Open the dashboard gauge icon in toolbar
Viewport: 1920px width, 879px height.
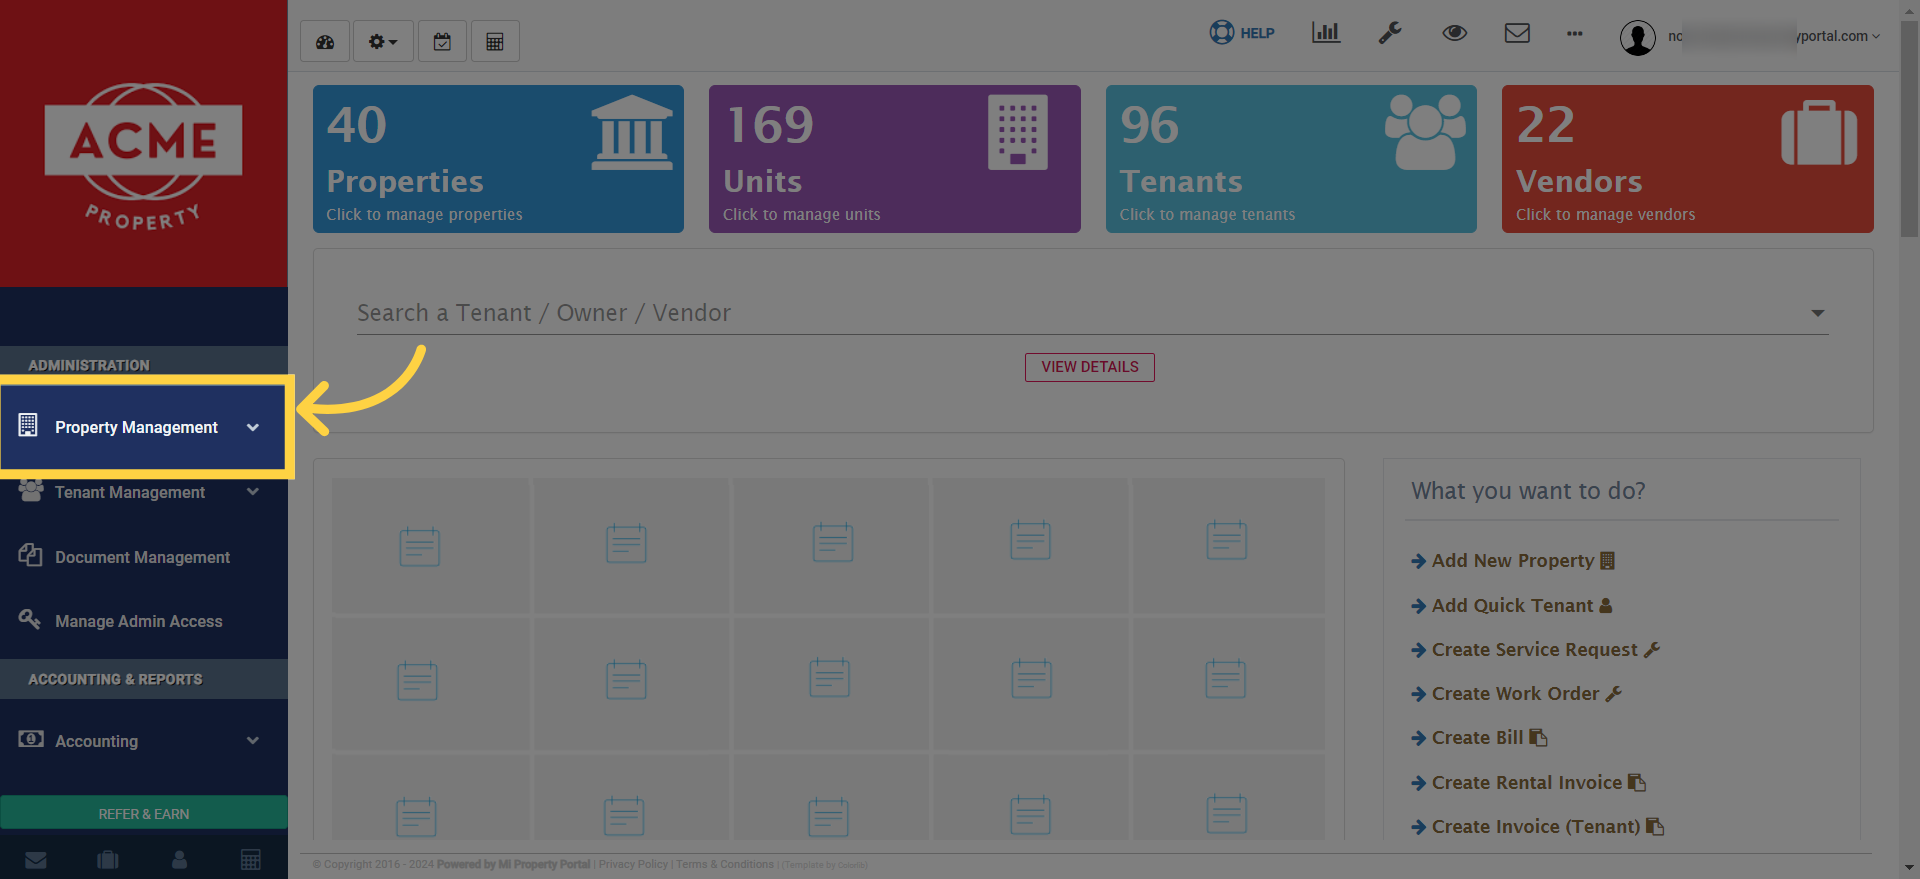[325, 42]
